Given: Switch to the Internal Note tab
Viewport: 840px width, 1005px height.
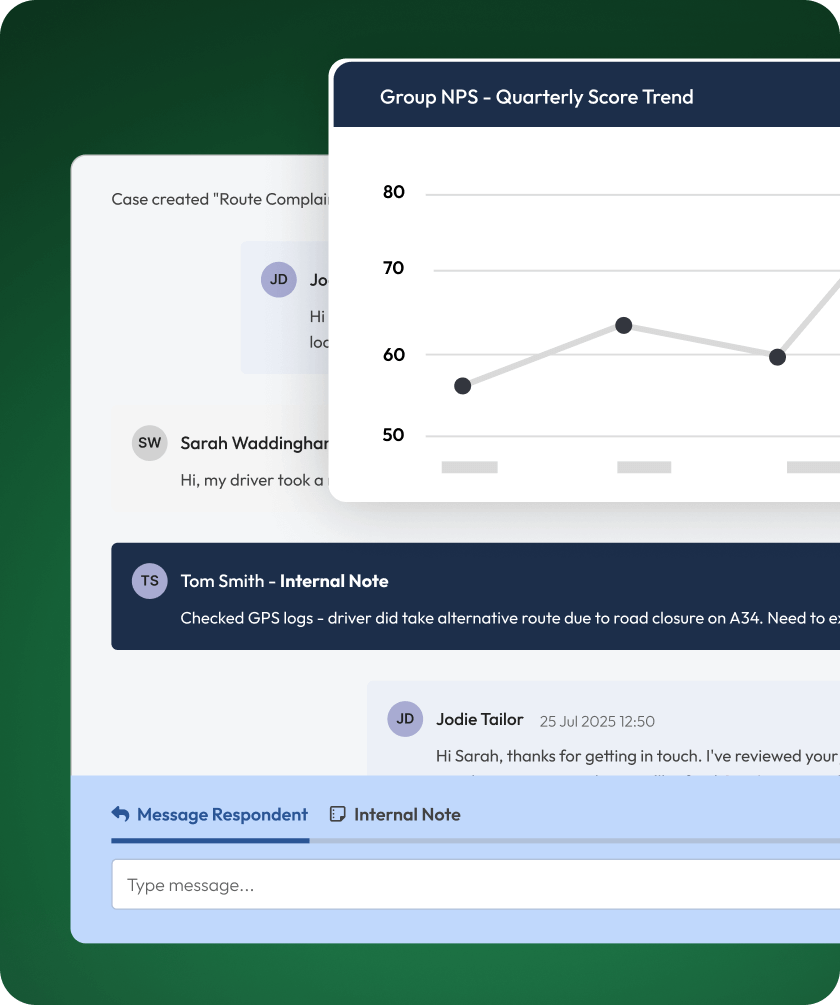Looking at the screenshot, I should click(407, 814).
